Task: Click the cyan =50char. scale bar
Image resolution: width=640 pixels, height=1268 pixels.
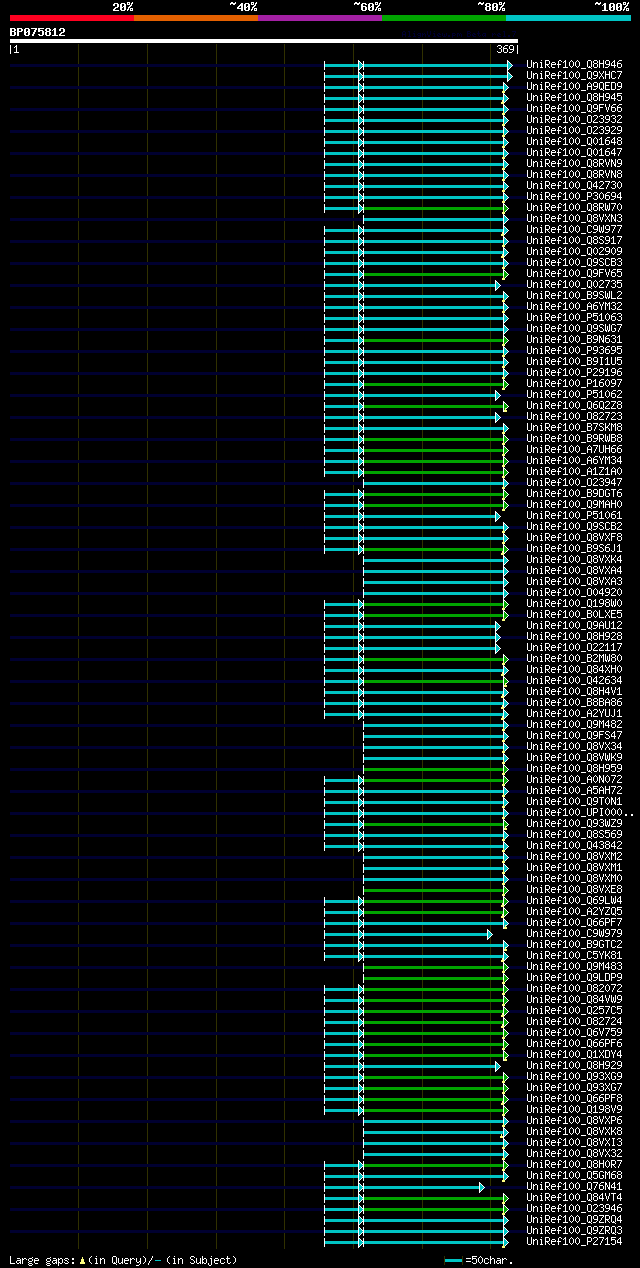Action: click(x=453, y=1260)
